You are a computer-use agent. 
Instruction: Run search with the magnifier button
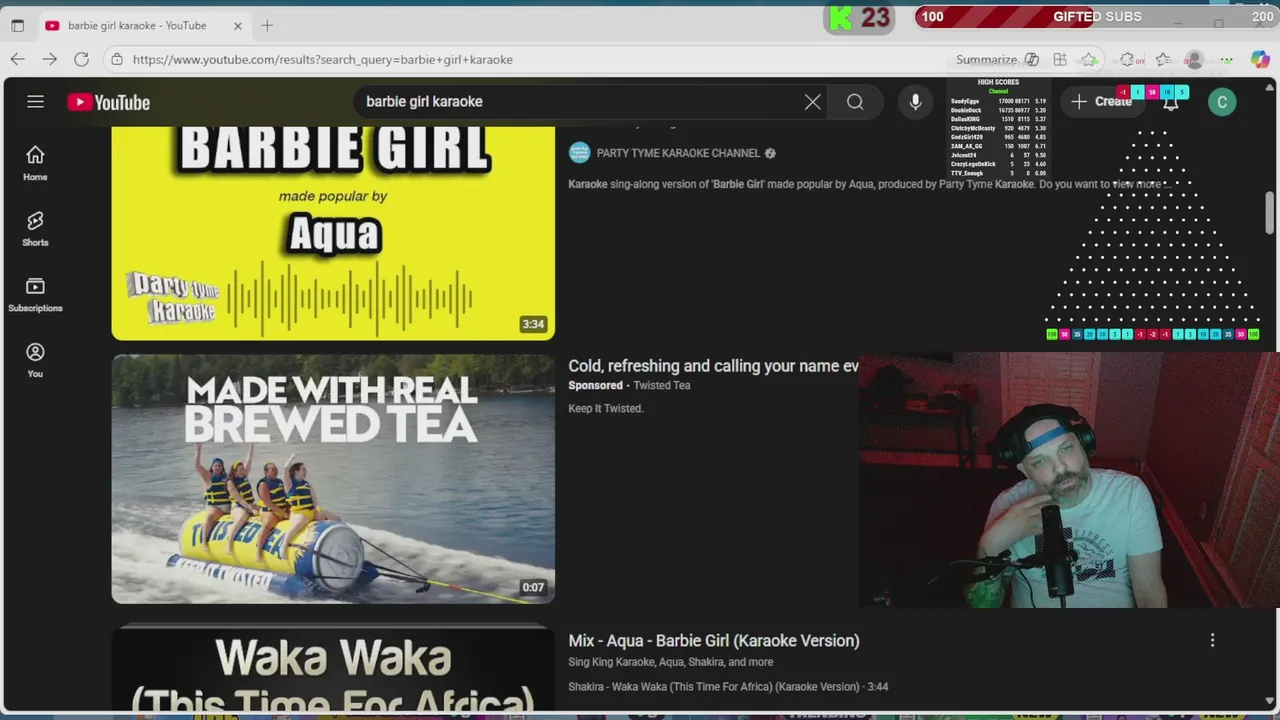[x=855, y=102]
